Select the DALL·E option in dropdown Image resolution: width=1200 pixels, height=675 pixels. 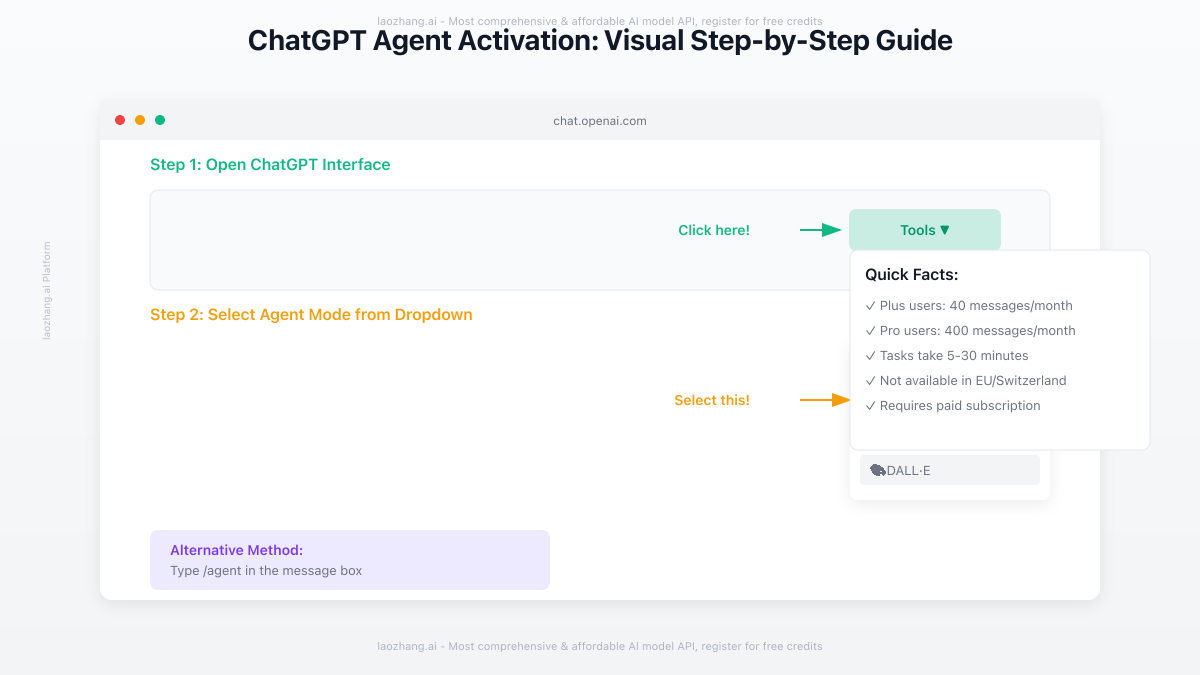[950, 470]
